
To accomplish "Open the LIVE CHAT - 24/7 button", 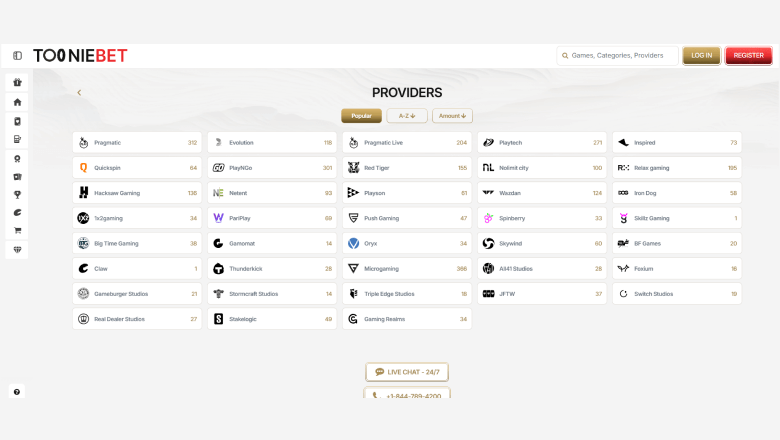I will click(x=407, y=372).
